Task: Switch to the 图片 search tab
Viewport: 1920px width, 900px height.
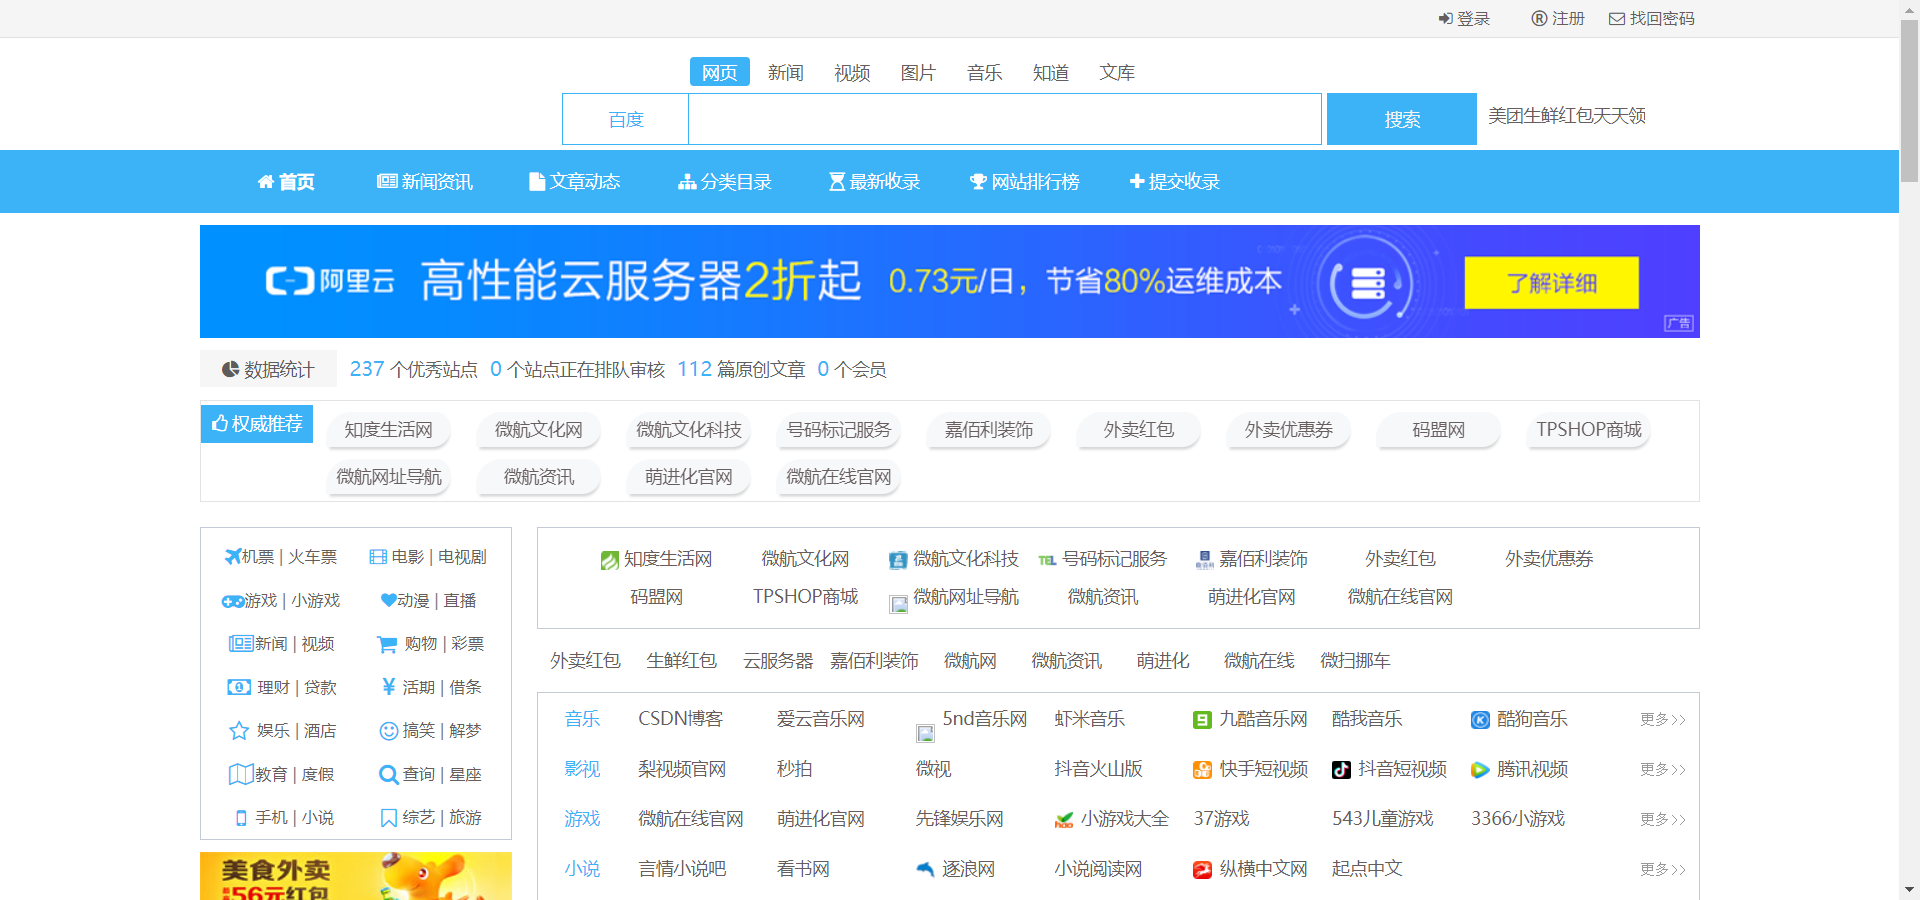Action: 917,72
